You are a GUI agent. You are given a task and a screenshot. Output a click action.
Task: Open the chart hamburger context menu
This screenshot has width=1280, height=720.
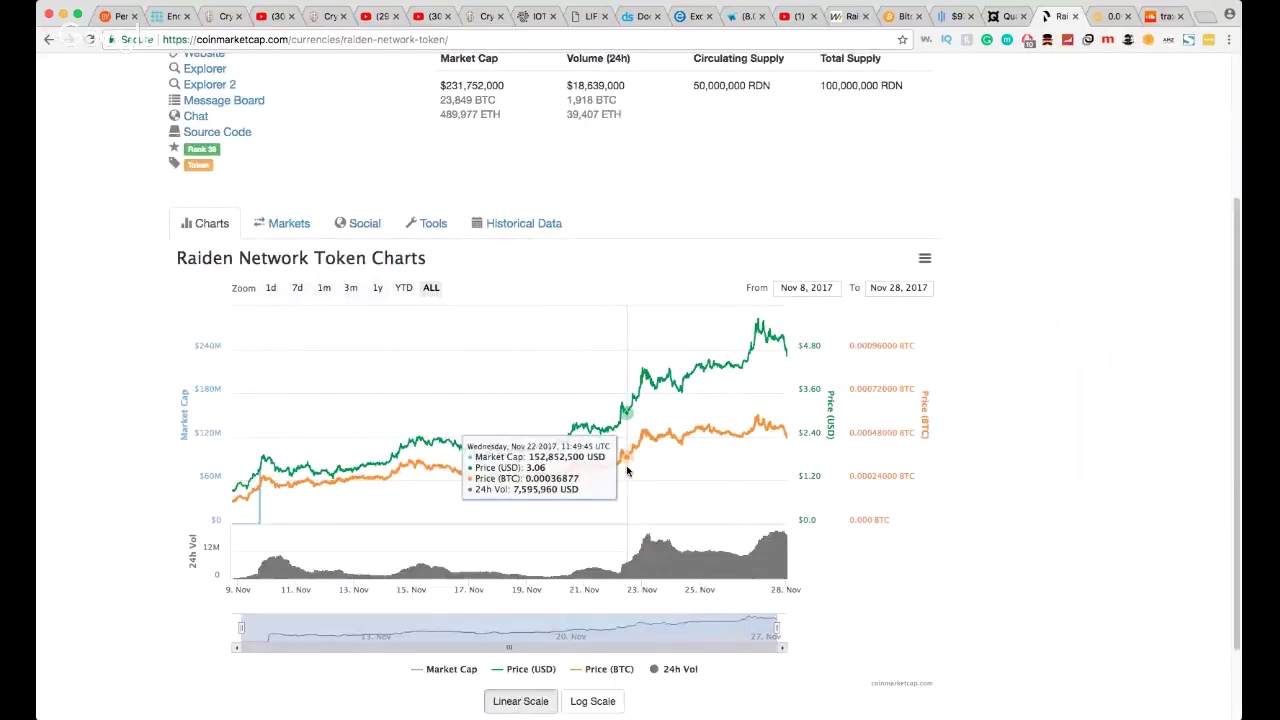(925, 258)
